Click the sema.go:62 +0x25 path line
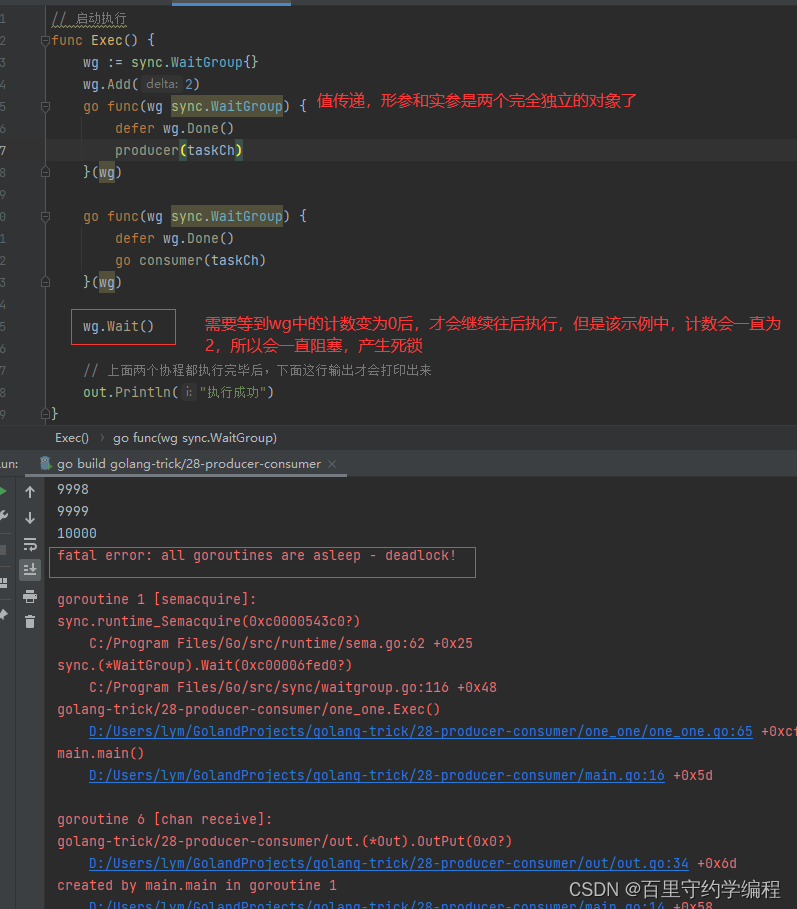 (281, 643)
